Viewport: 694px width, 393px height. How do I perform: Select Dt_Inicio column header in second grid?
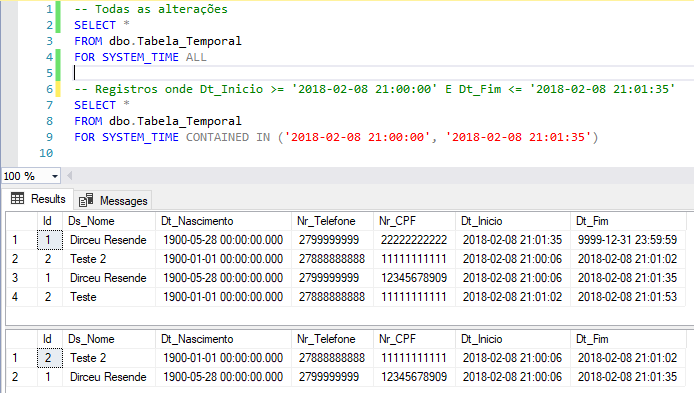(x=513, y=339)
